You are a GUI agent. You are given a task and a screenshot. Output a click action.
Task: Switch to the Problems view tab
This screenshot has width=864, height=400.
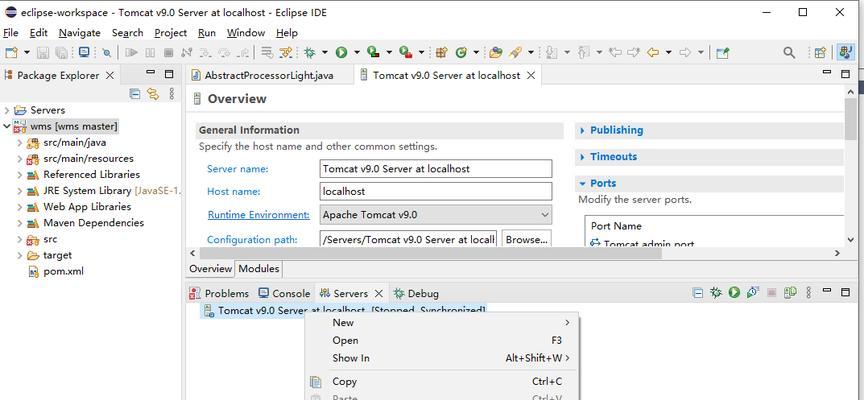coord(220,293)
